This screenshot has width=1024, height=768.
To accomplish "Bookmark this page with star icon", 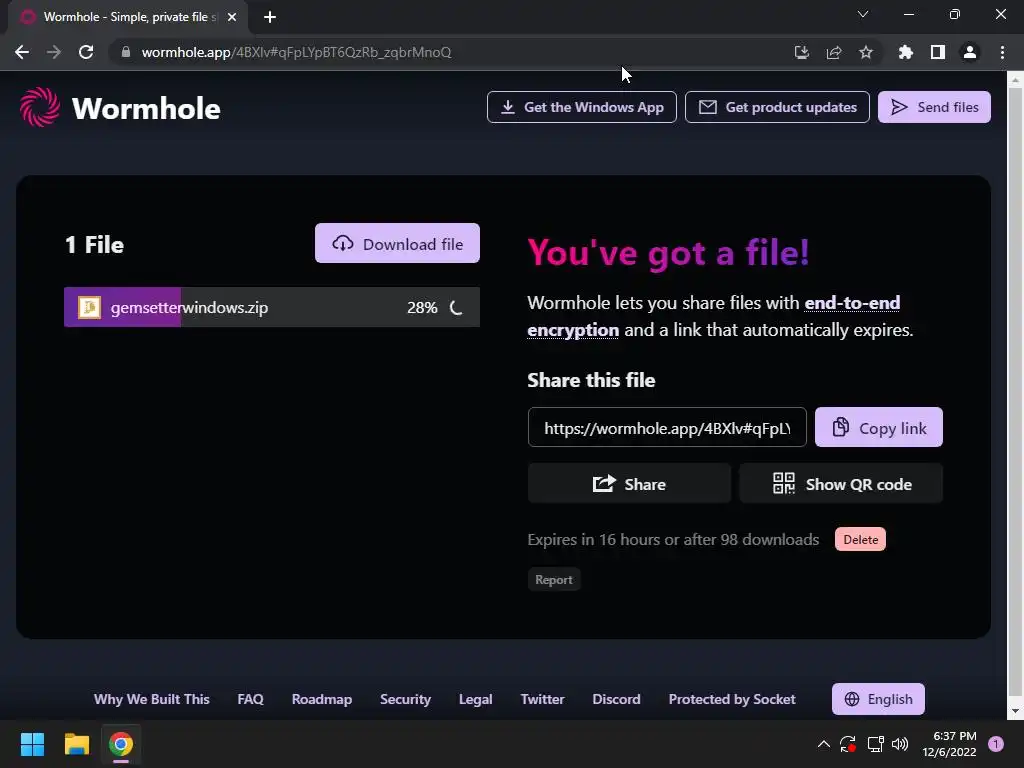I will (x=865, y=52).
